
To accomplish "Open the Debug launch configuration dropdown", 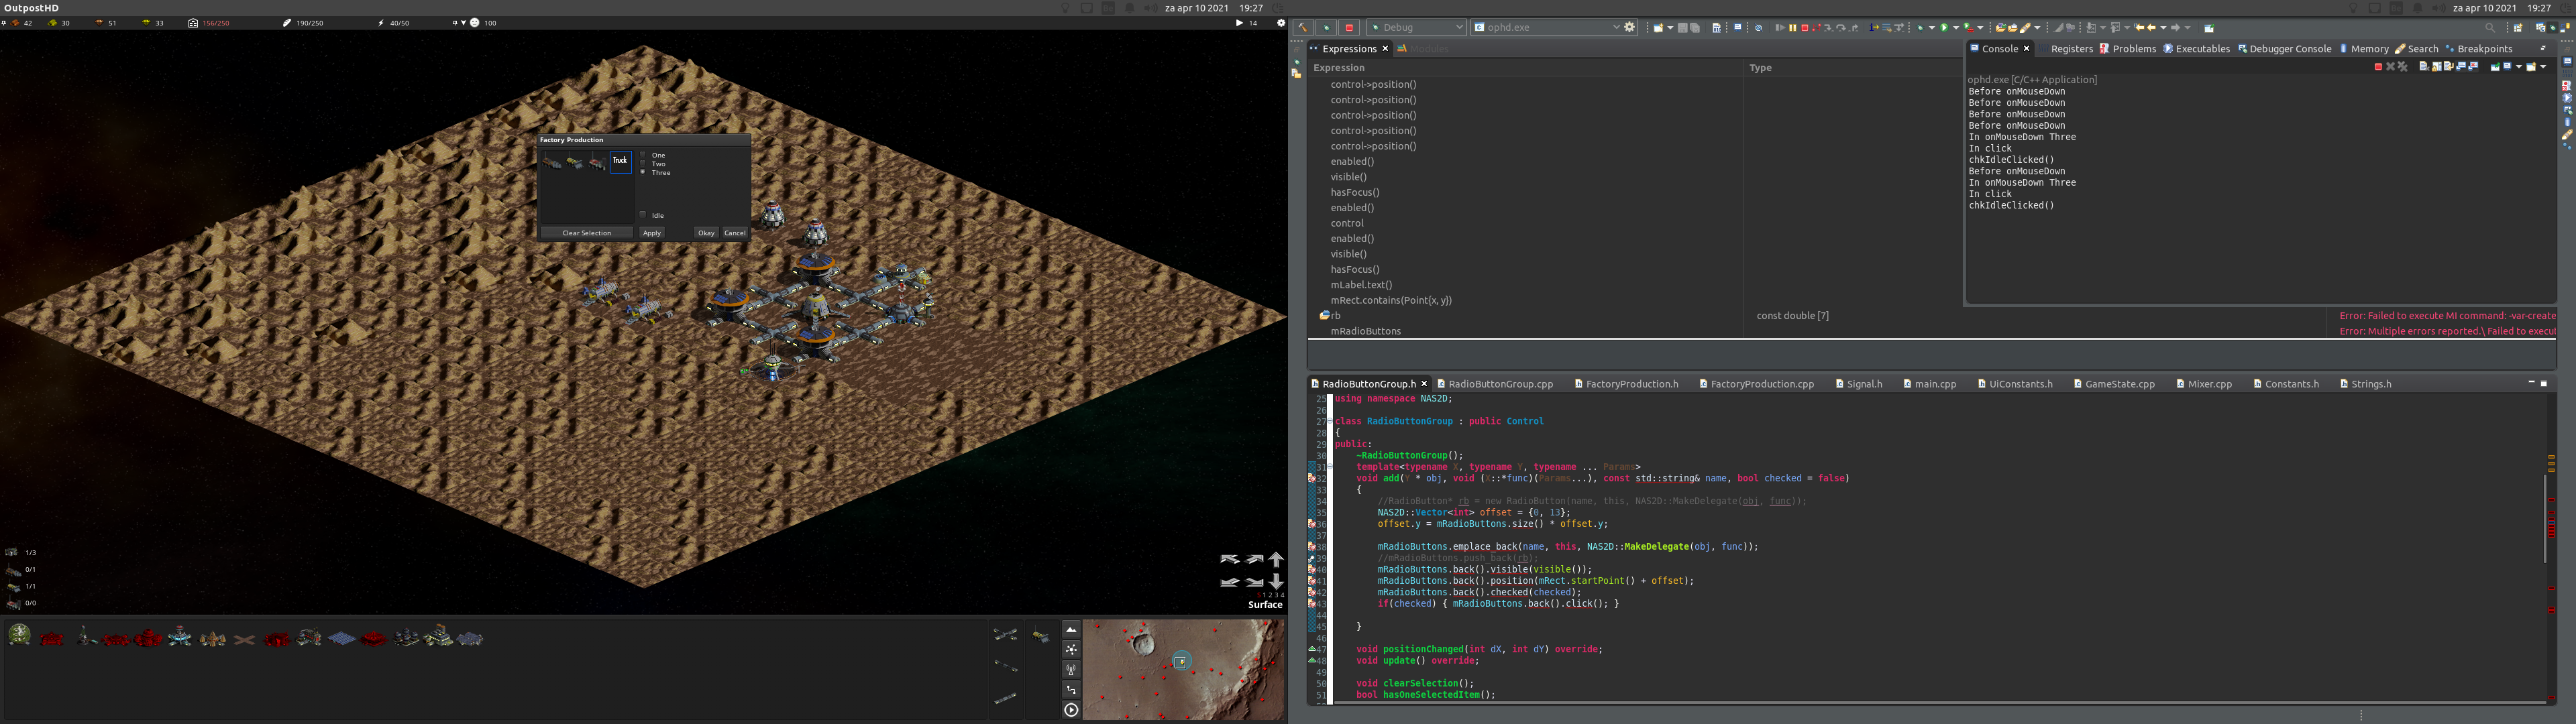I will (x=1460, y=27).
